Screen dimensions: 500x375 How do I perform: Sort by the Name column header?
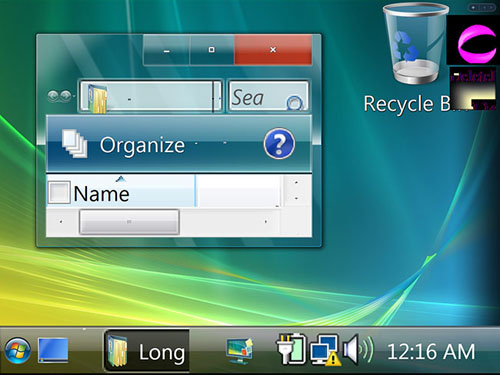pos(121,191)
